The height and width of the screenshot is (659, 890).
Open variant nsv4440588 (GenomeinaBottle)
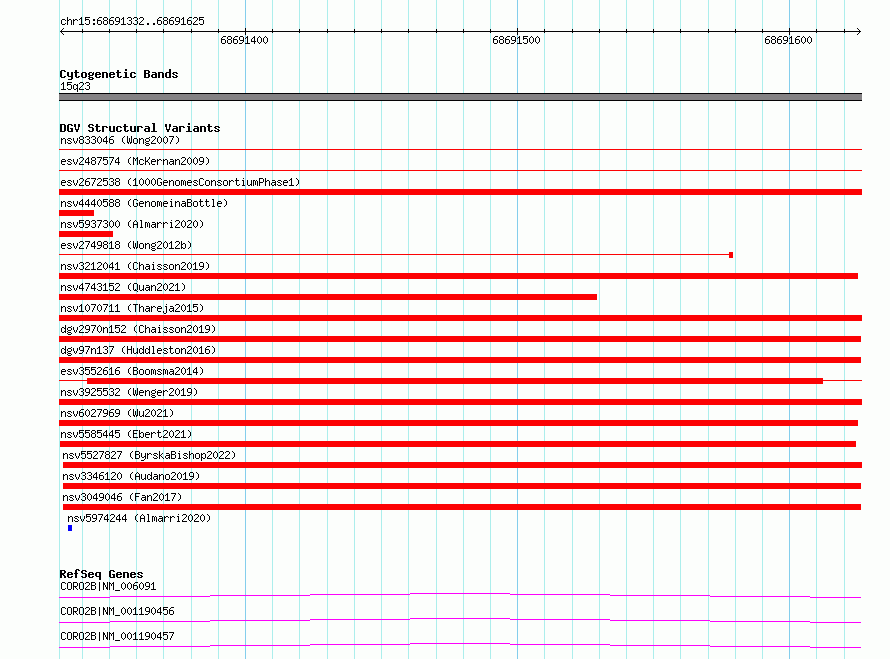pos(144,203)
